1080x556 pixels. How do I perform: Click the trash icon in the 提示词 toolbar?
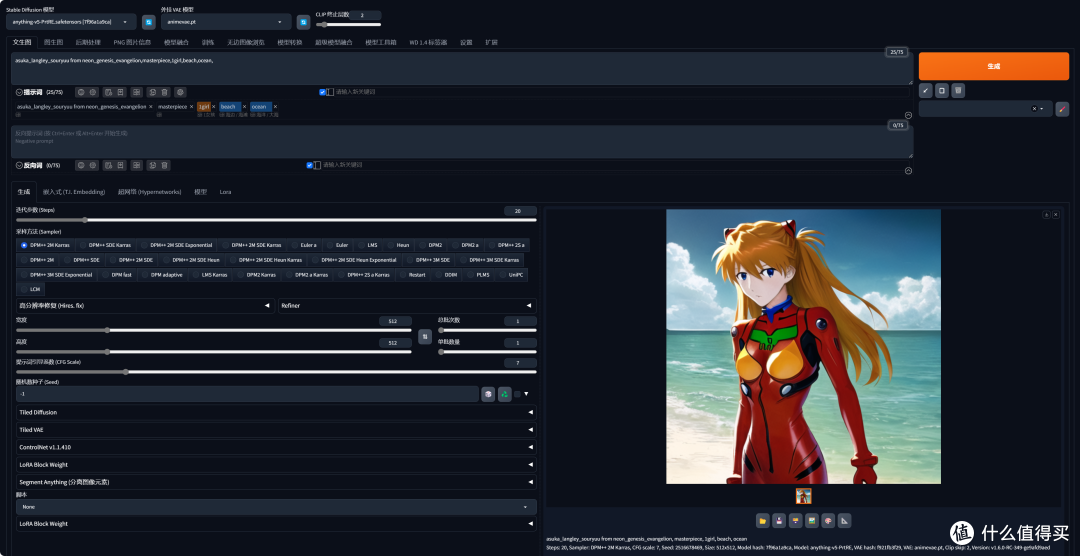point(165,92)
